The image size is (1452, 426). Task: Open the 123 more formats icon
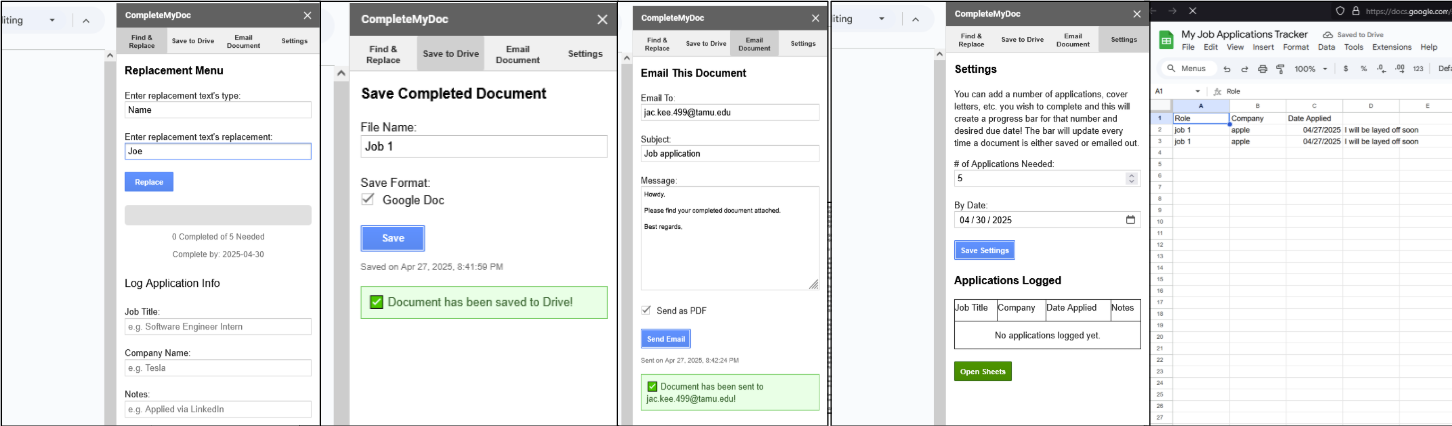click(1418, 69)
